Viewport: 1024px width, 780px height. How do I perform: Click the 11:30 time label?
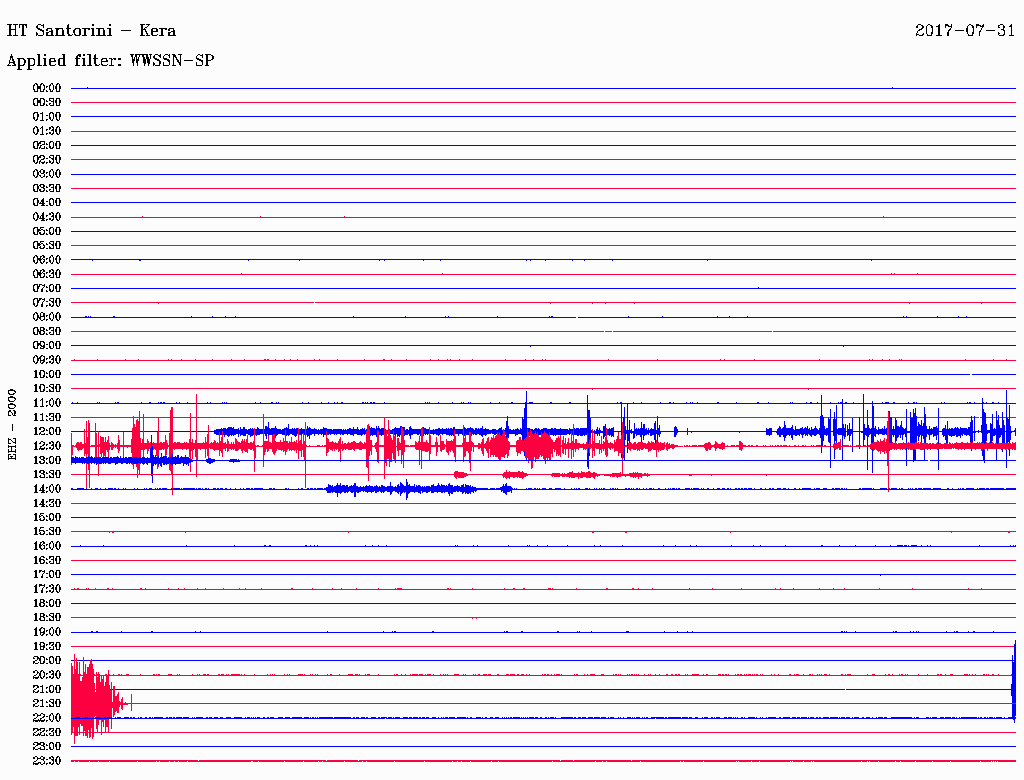pyautogui.click(x=47, y=417)
